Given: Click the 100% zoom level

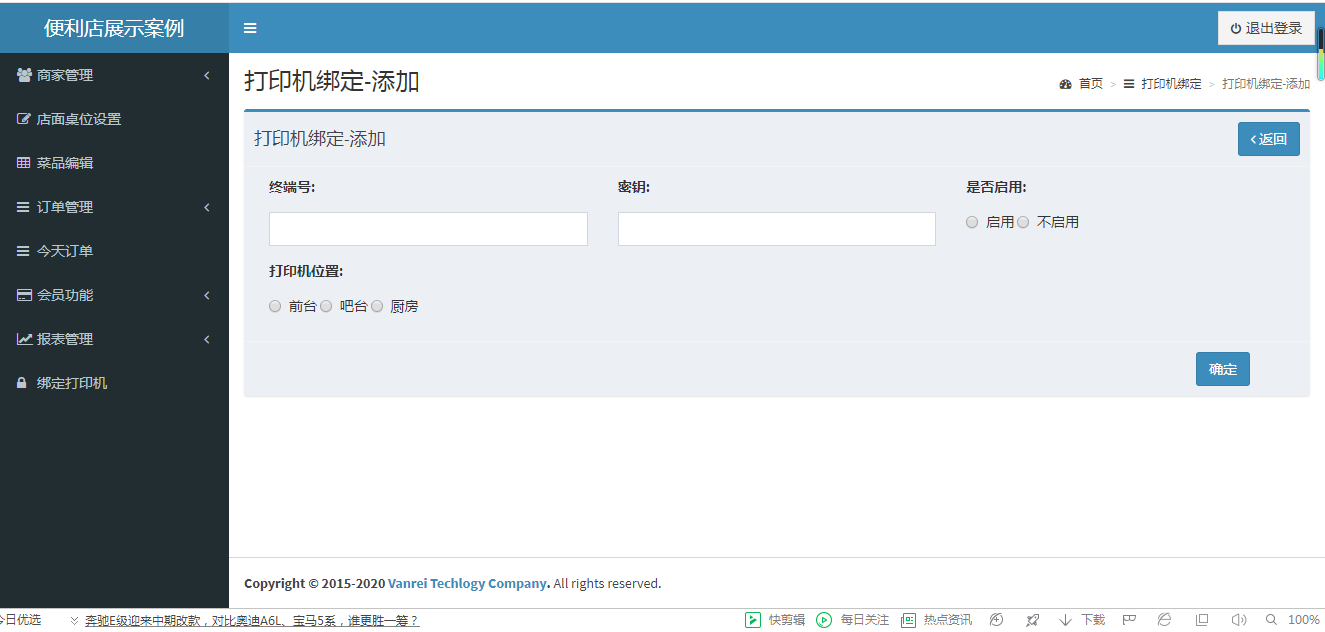Looking at the screenshot, I should [x=1304, y=620].
